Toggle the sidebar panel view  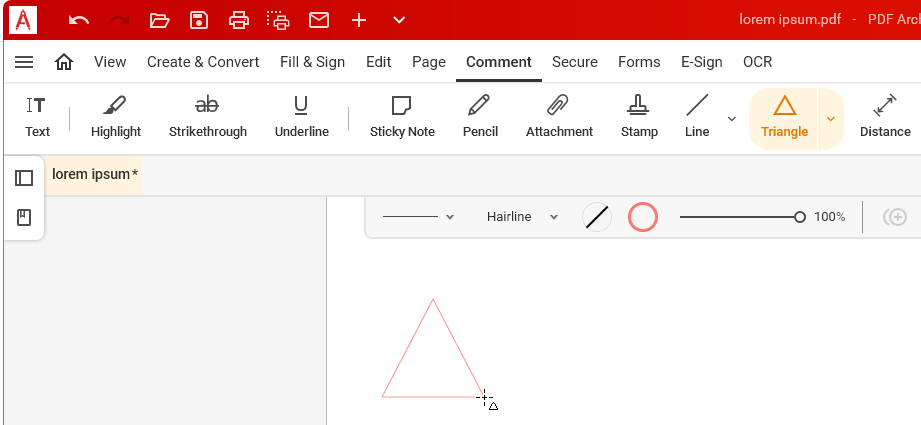tap(23, 178)
